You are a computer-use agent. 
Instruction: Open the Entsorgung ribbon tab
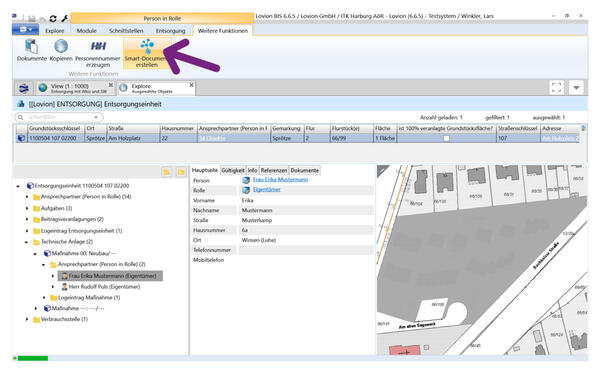click(x=170, y=31)
